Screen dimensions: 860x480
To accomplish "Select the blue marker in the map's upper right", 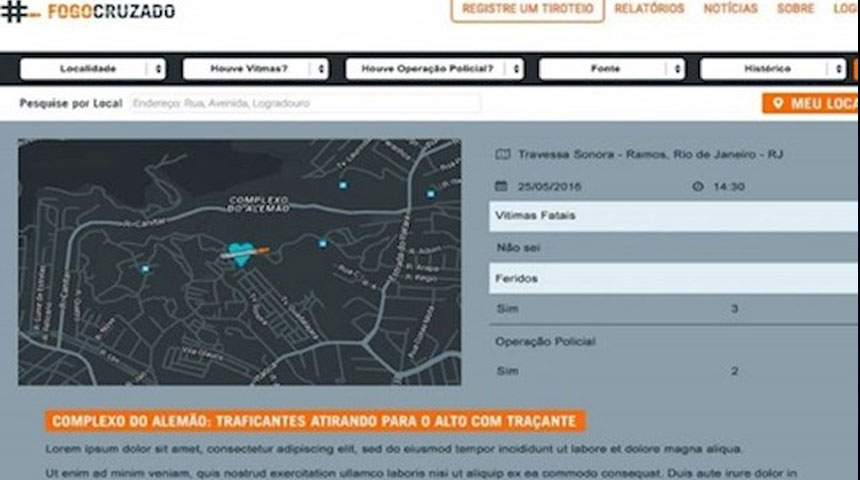I will [431, 193].
